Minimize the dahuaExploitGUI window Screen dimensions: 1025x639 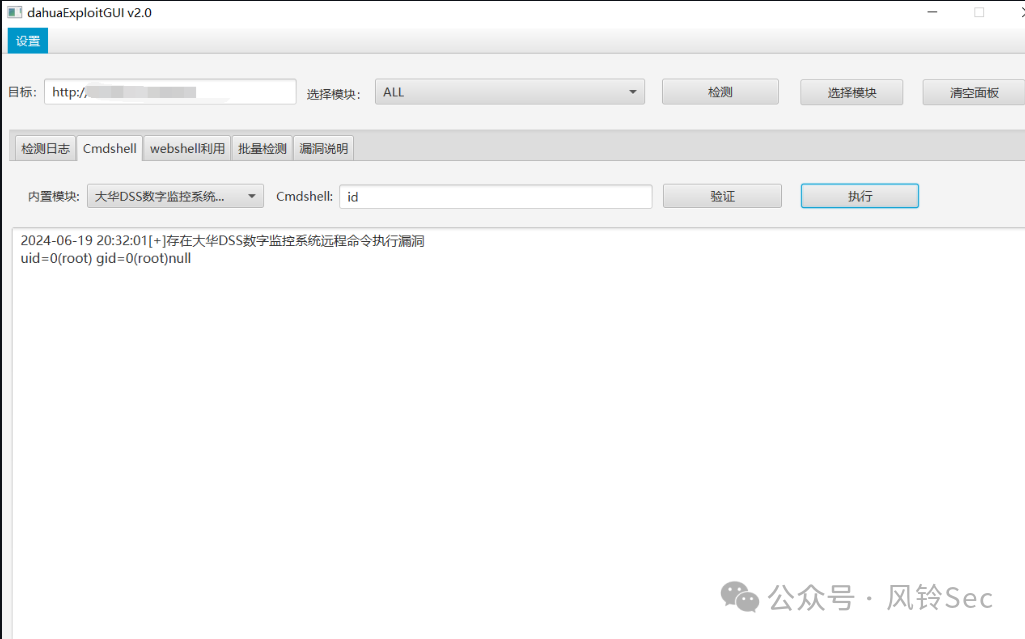(932, 12)
